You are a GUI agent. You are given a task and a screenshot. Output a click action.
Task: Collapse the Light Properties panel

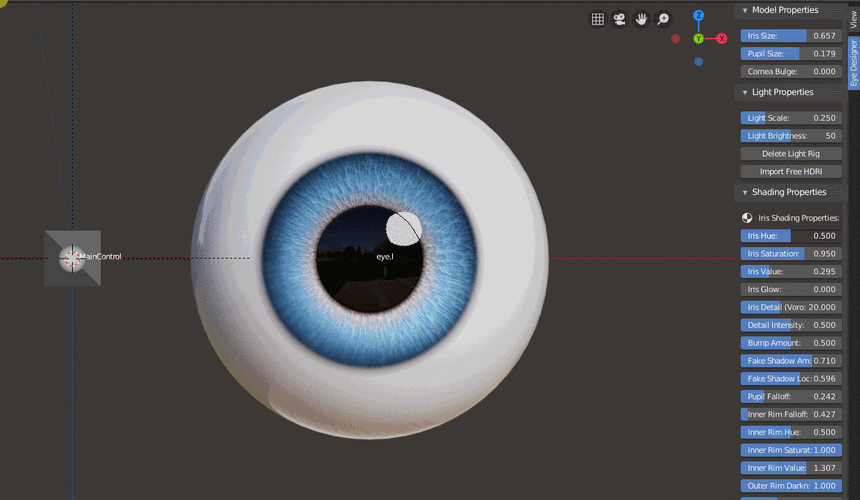(x=745, y=93)
